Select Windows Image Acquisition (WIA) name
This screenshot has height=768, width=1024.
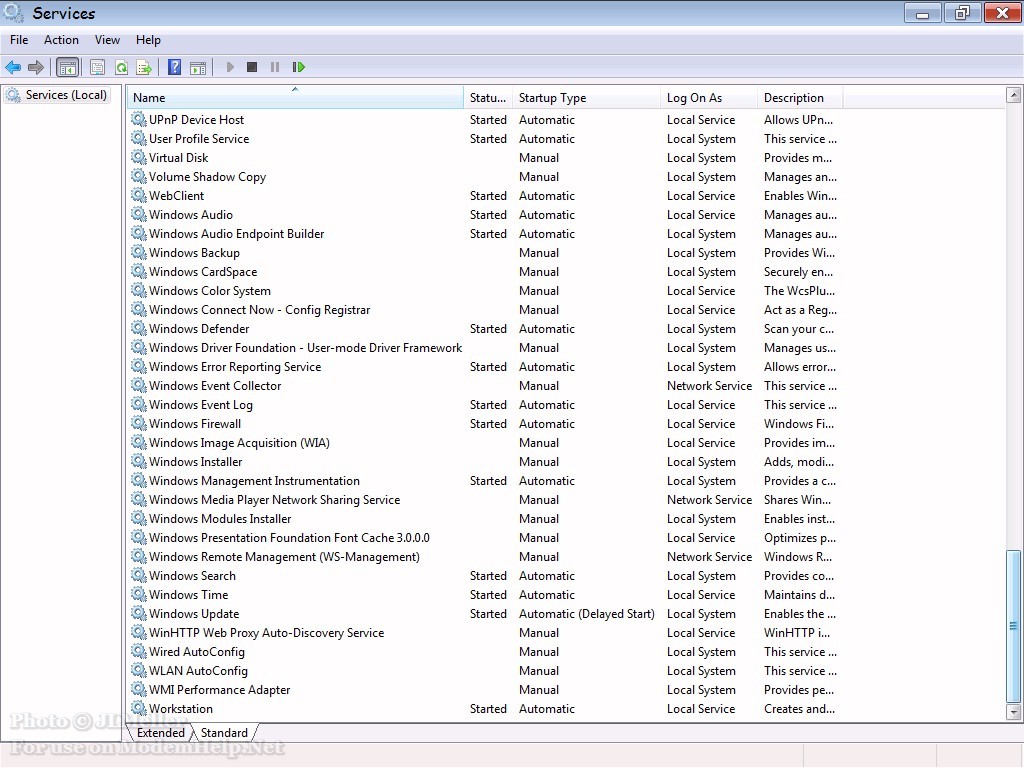[239, 442]
